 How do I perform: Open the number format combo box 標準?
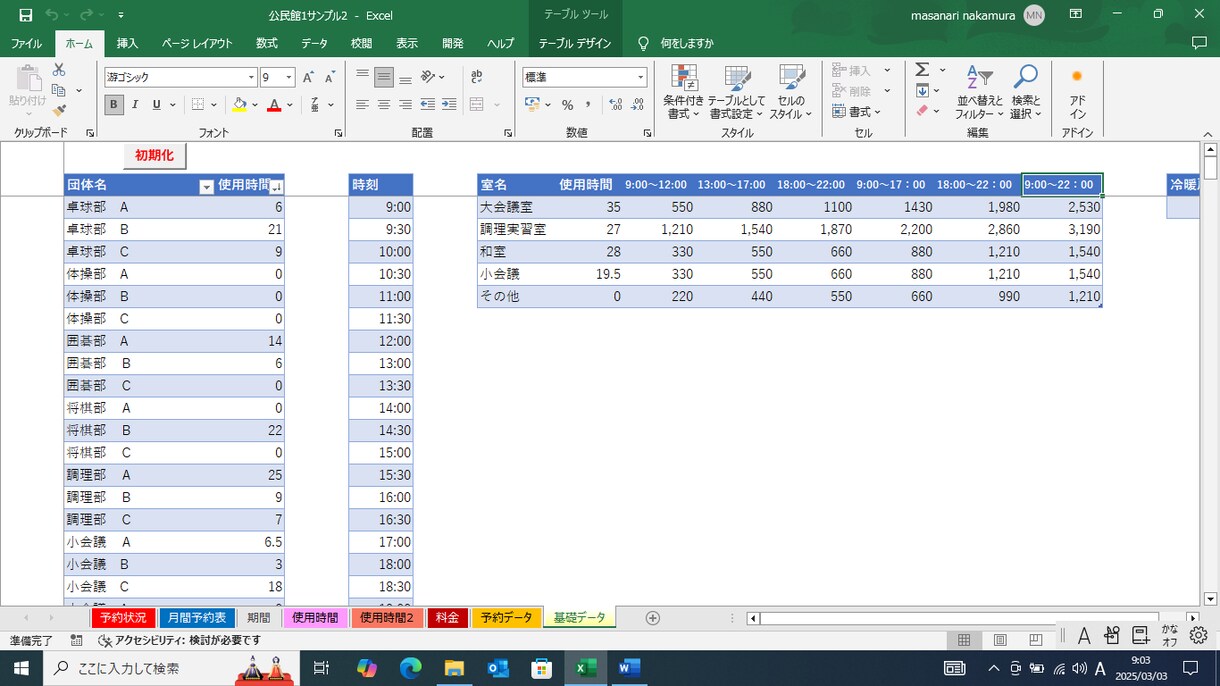point(585,77)
